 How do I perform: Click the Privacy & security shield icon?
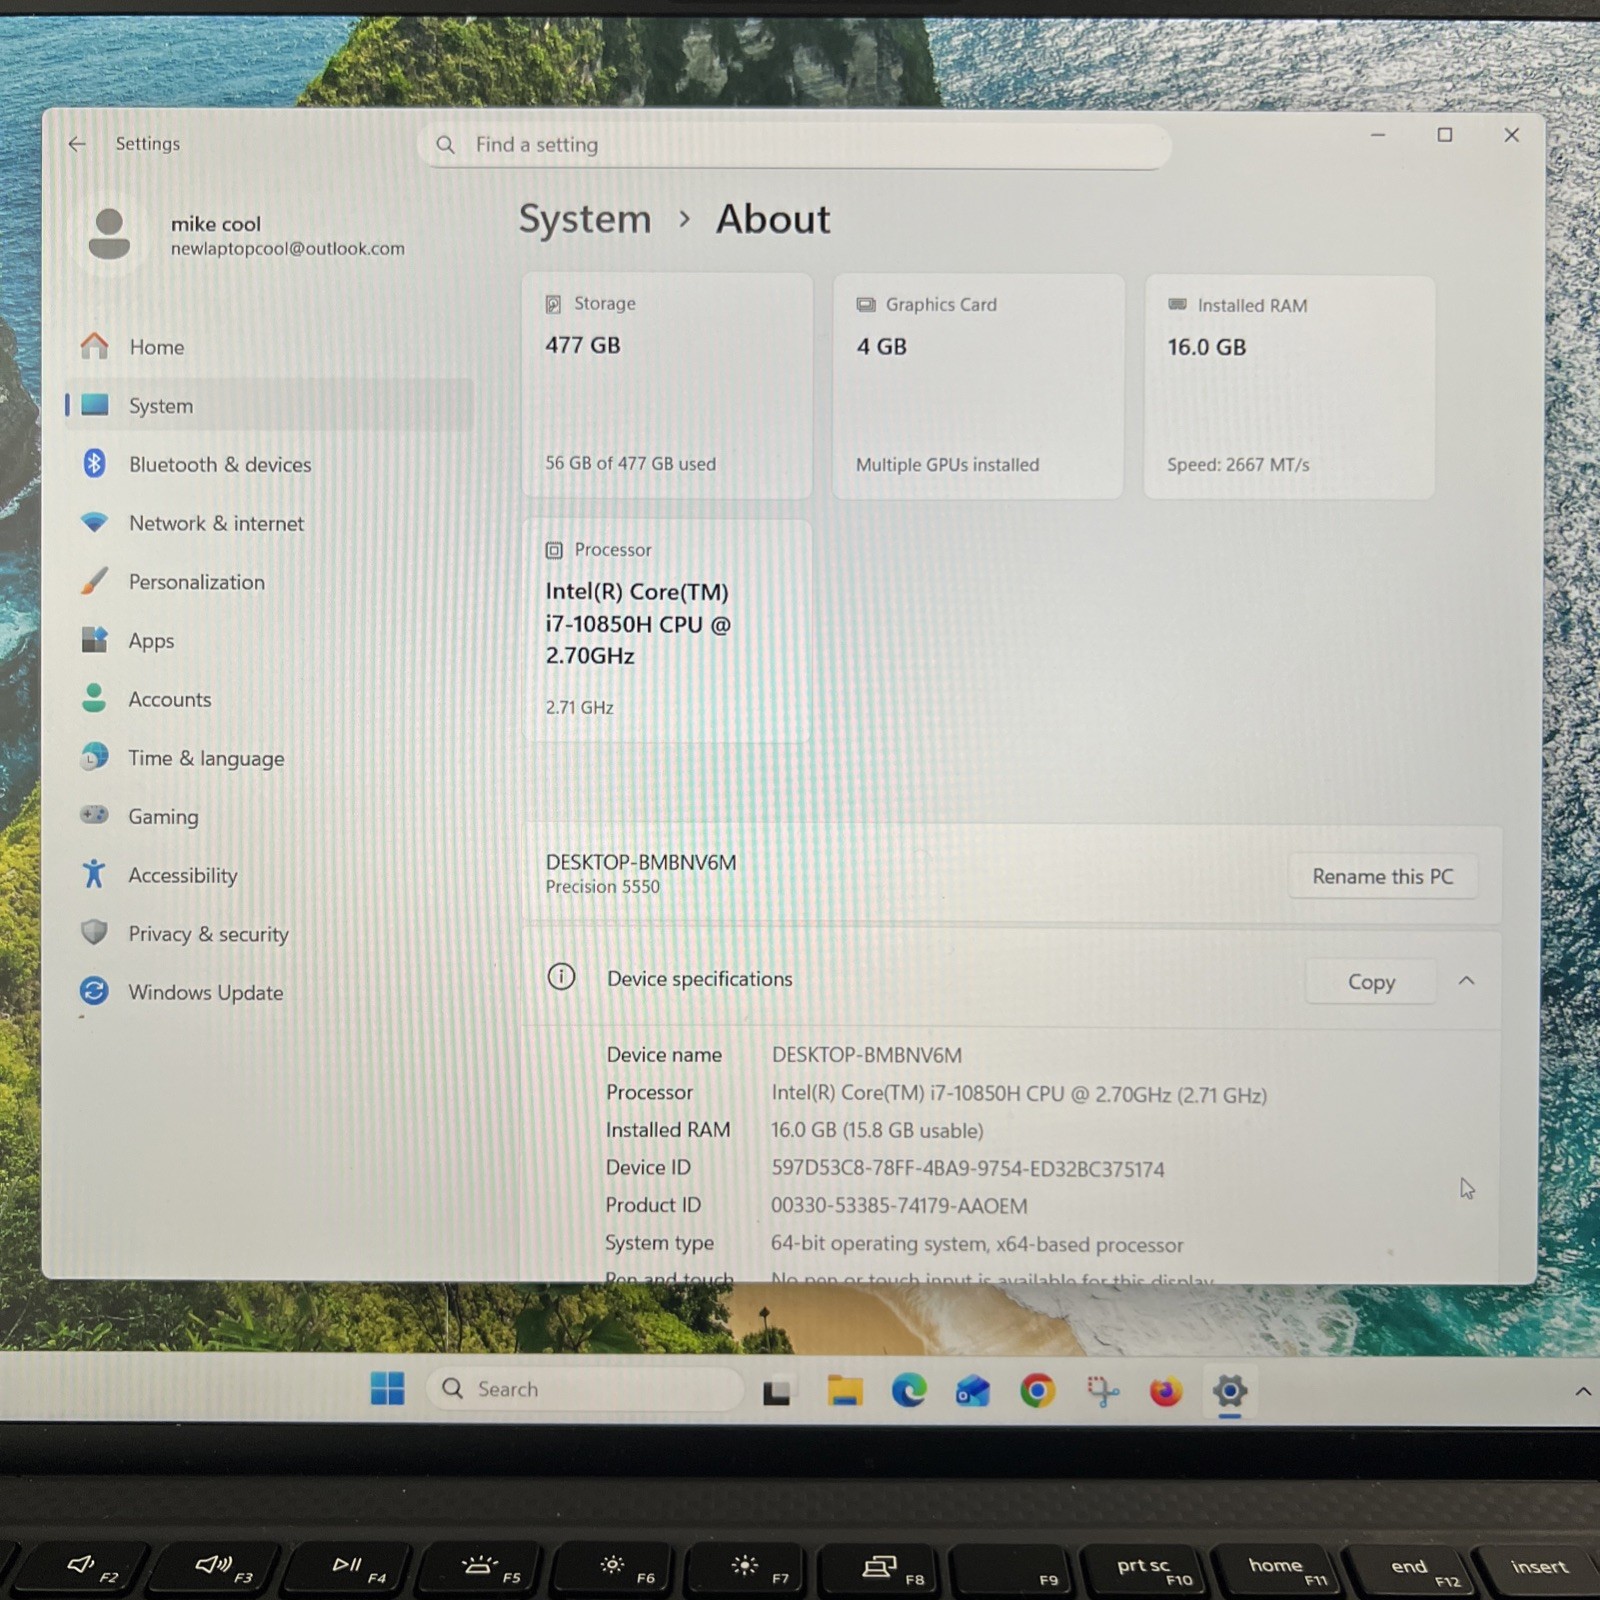pos(94,932)
